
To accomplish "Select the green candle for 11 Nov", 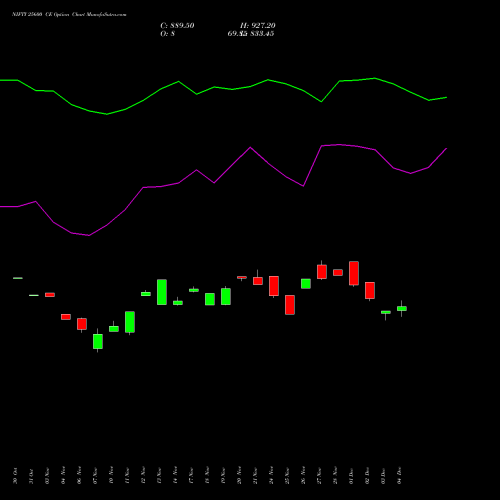I will [x=130, y=322].
